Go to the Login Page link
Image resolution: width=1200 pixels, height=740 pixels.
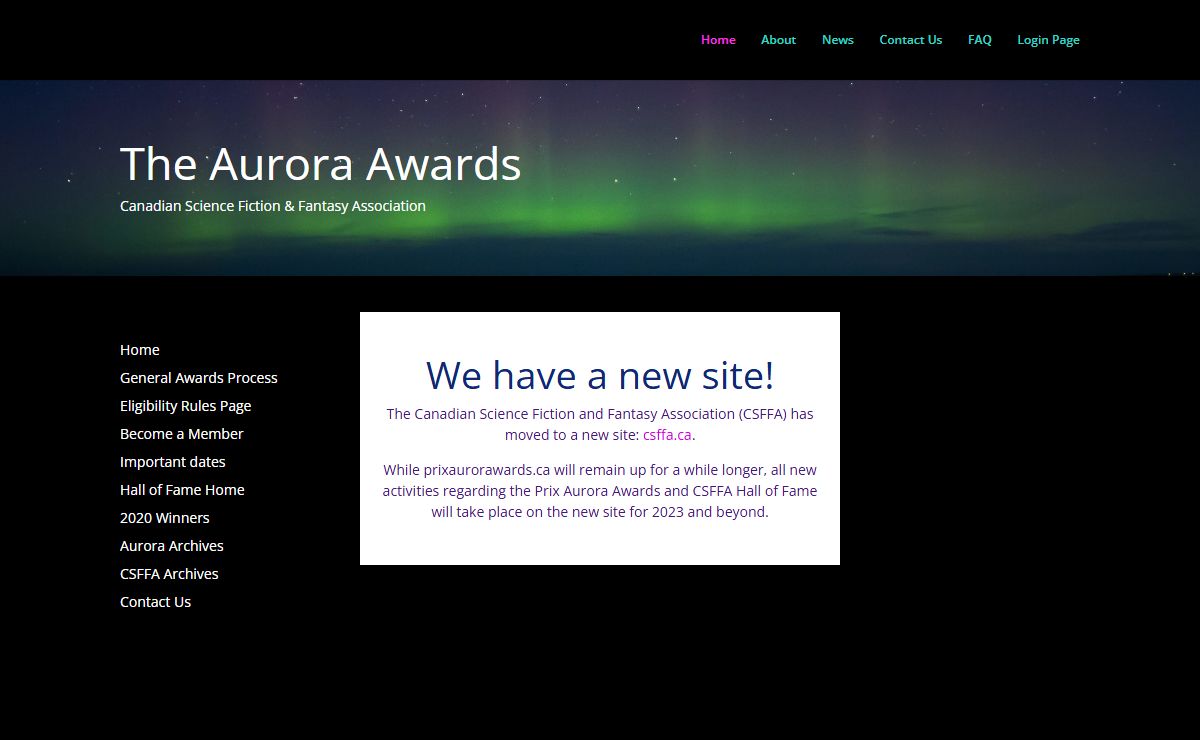coord(1048,40)
